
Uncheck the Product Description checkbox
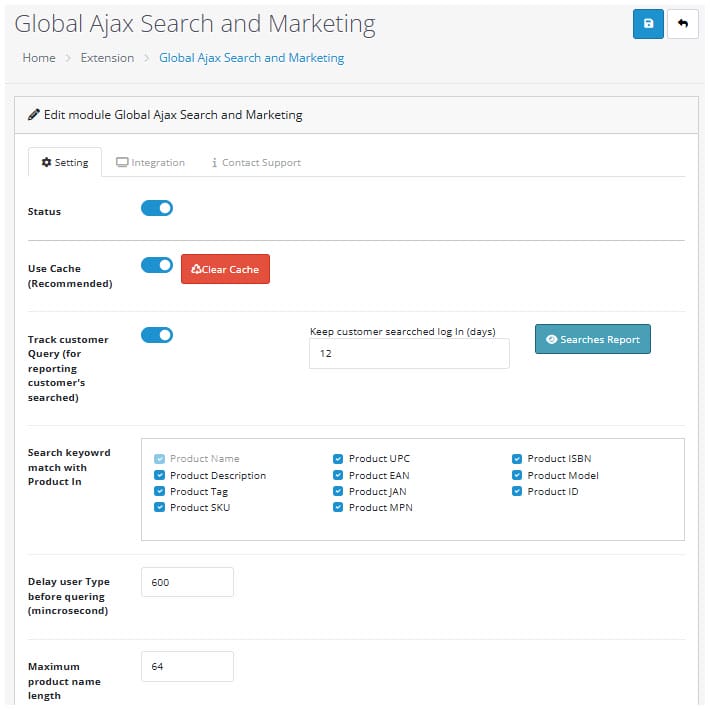pos(159,475)
